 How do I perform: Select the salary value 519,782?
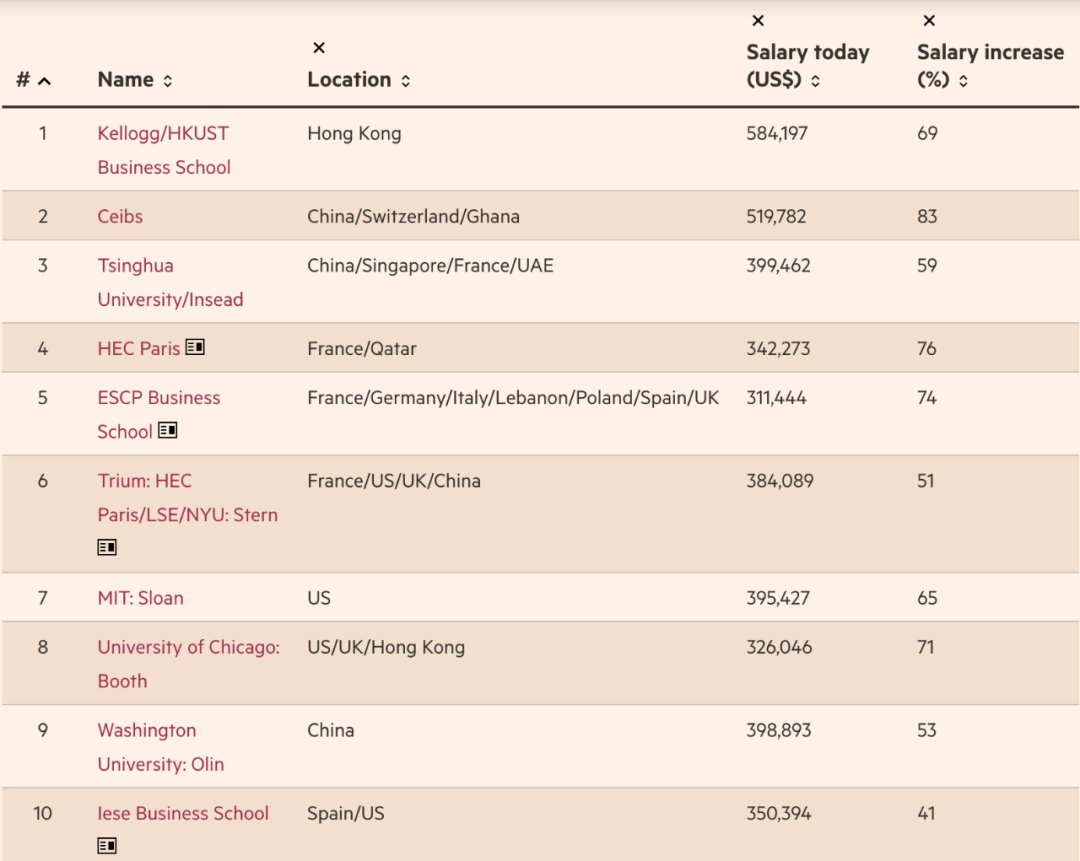pyautogui.click(x=776, y=216)
